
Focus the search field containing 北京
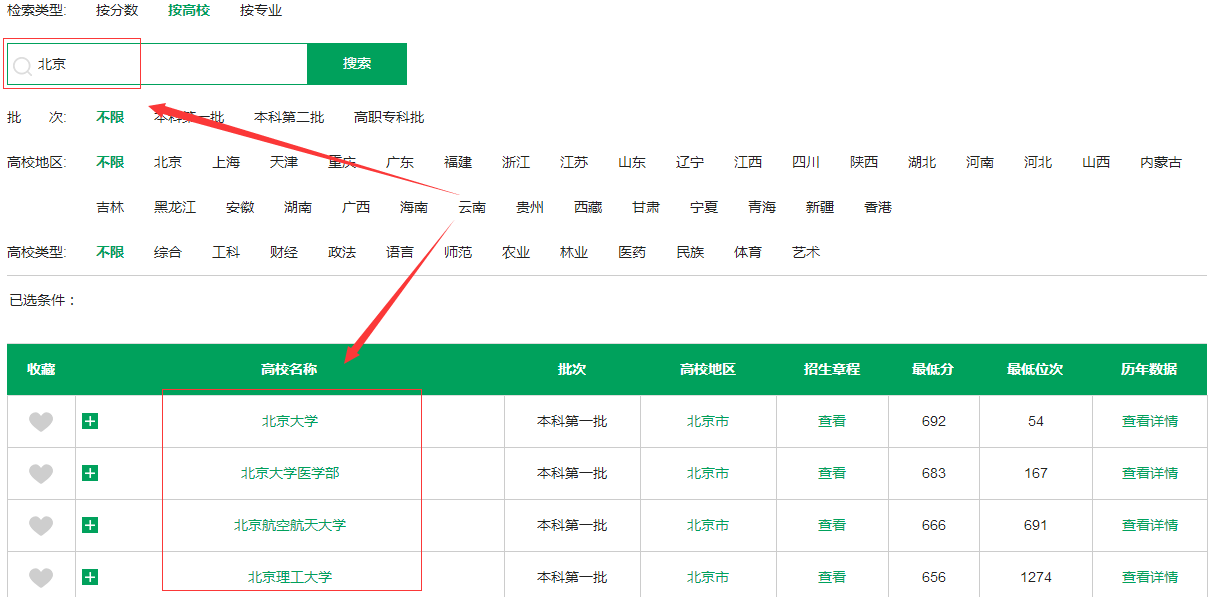point(157,63)
